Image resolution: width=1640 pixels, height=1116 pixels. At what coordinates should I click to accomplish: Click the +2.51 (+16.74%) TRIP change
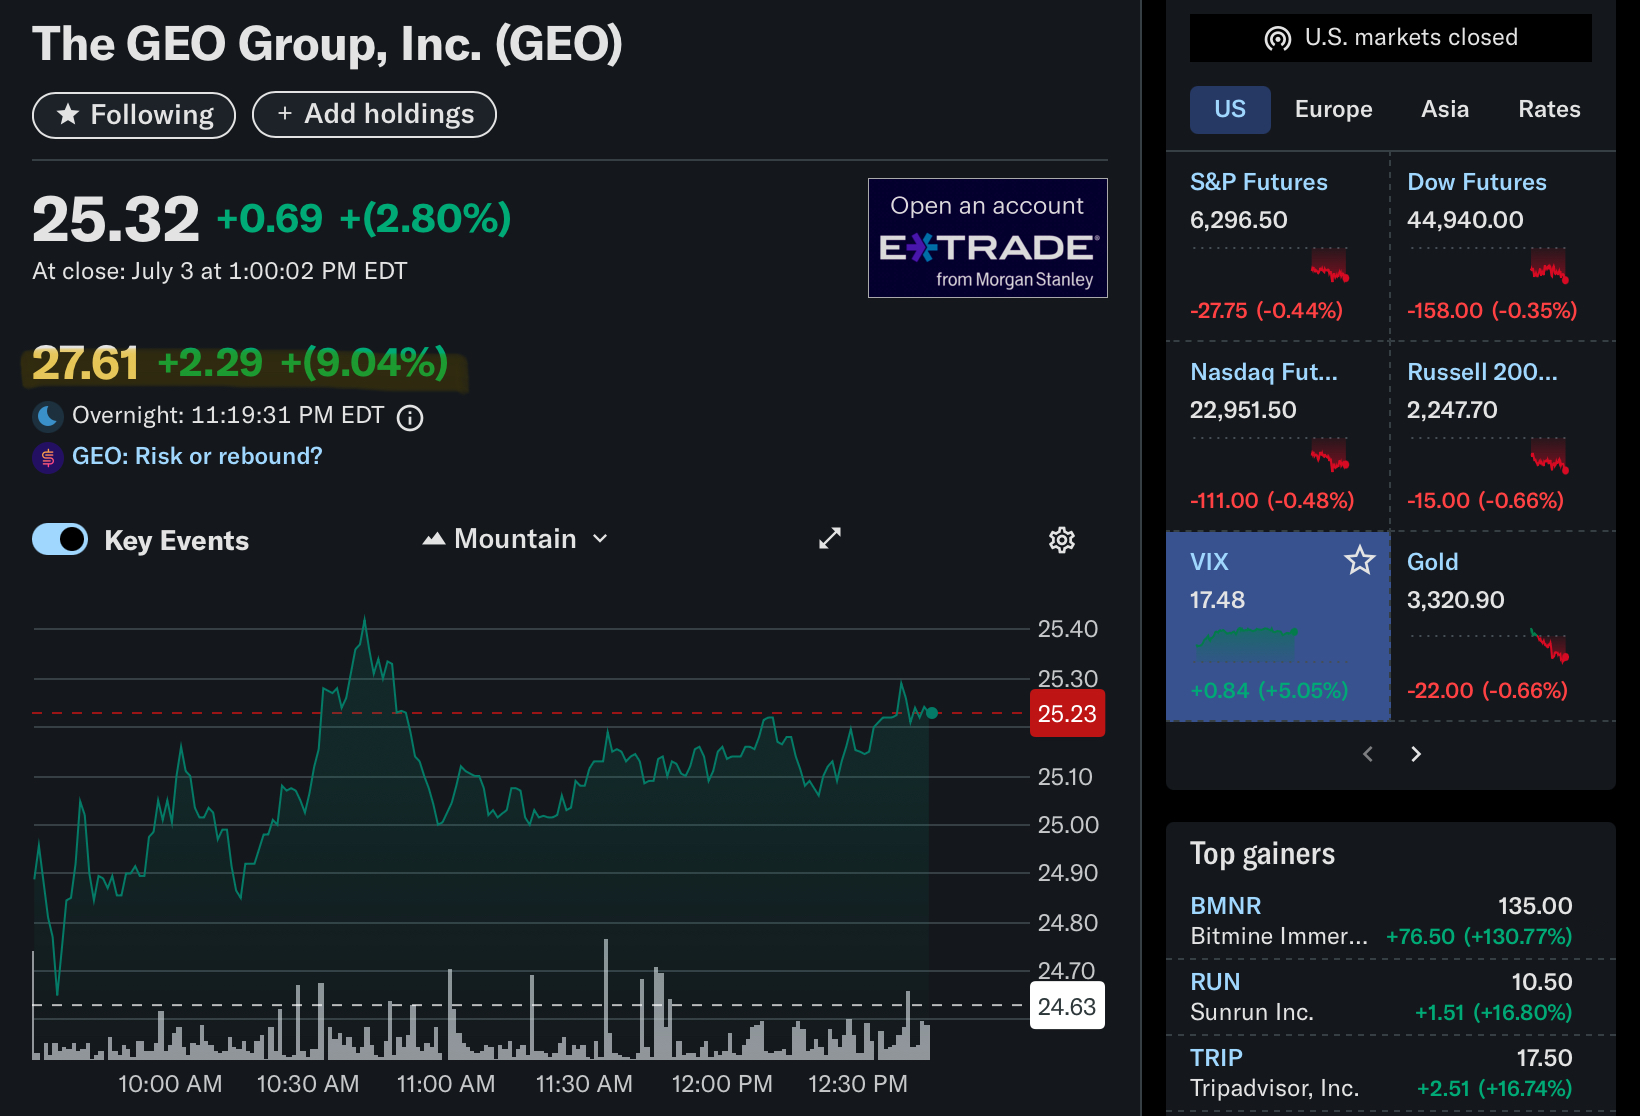[1495, 1089]
